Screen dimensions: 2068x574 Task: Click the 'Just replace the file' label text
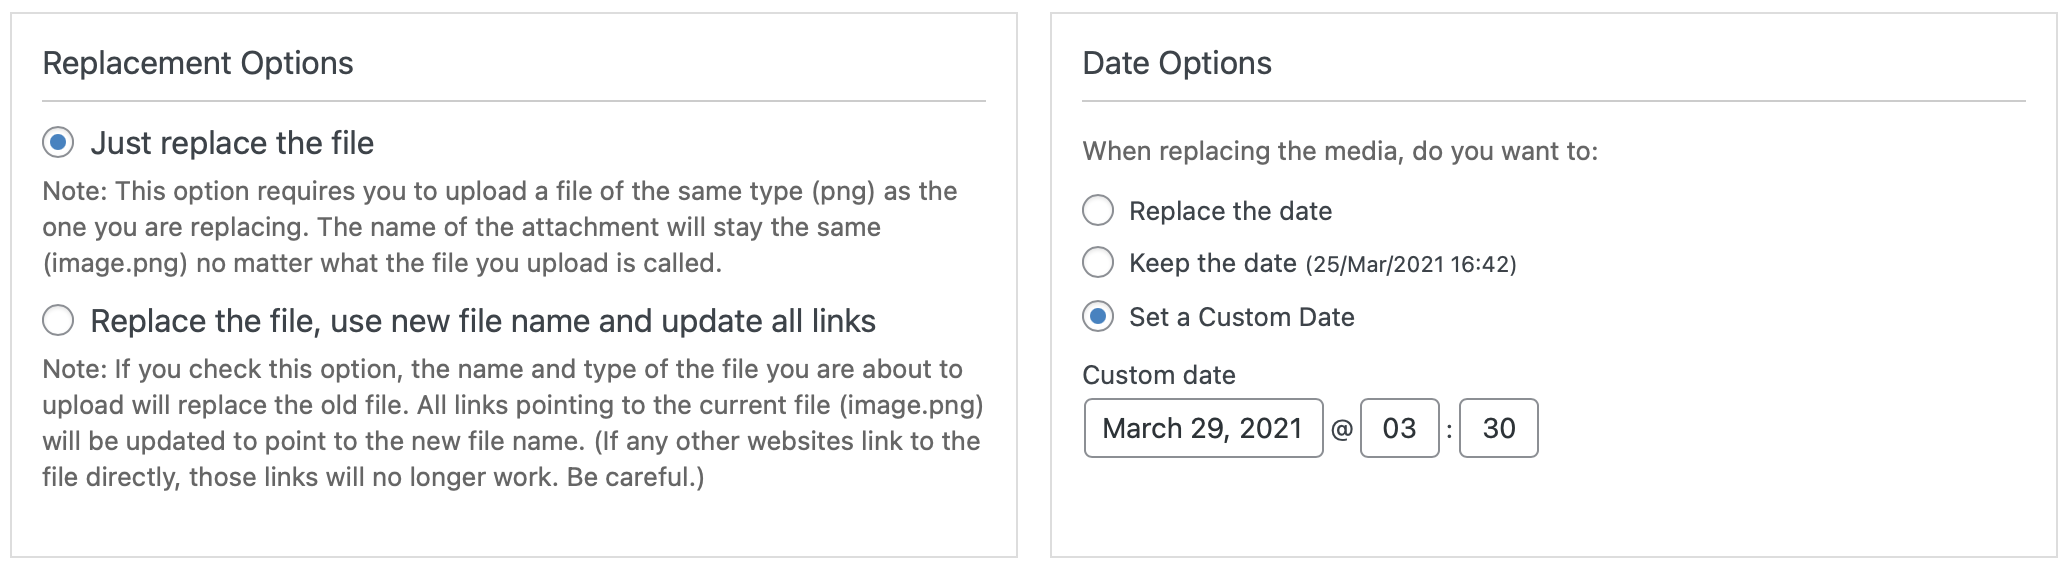(232, 143)
